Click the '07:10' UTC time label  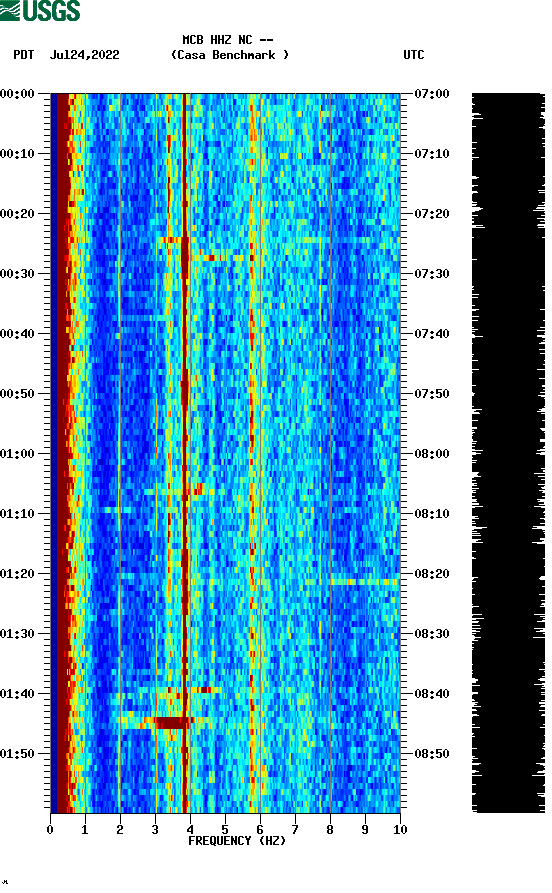click(432, 154)
